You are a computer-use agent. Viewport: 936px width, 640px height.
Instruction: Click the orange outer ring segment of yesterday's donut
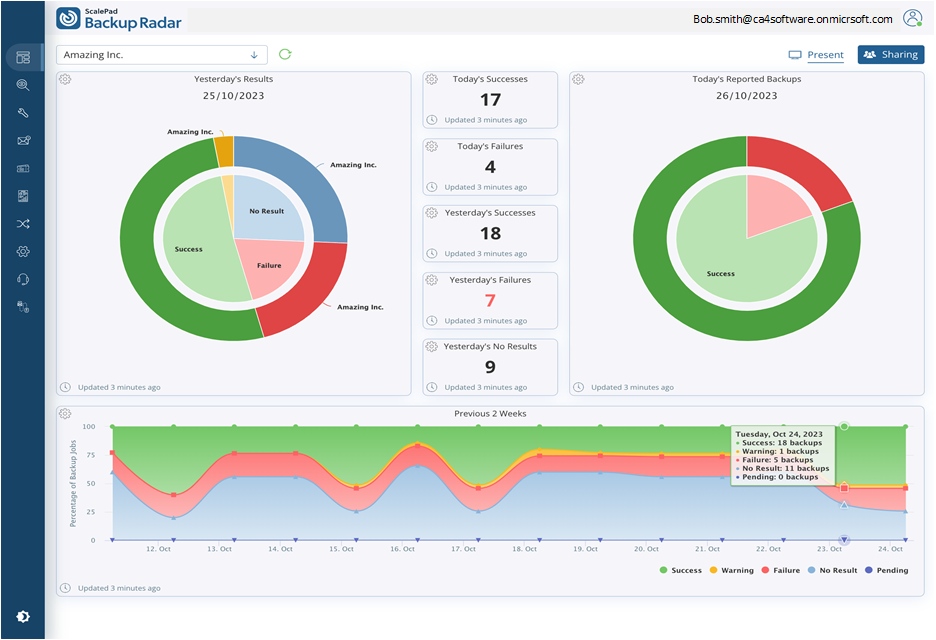click(224, 152)
